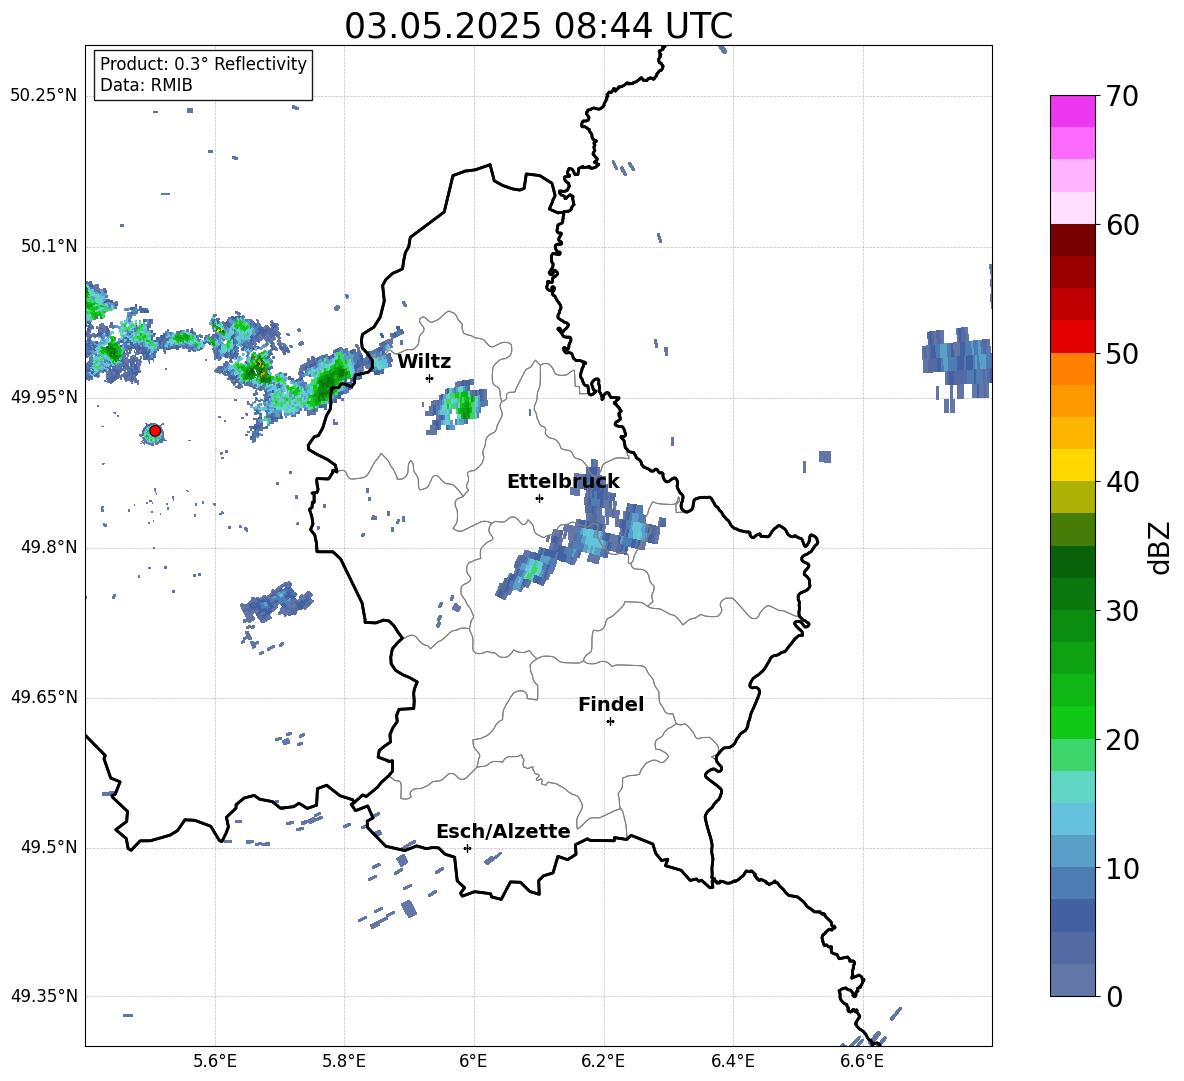This screenshot has width=1184, height=1081.
Task: Click the 6°E longitude label
Action: (473, 1061)
